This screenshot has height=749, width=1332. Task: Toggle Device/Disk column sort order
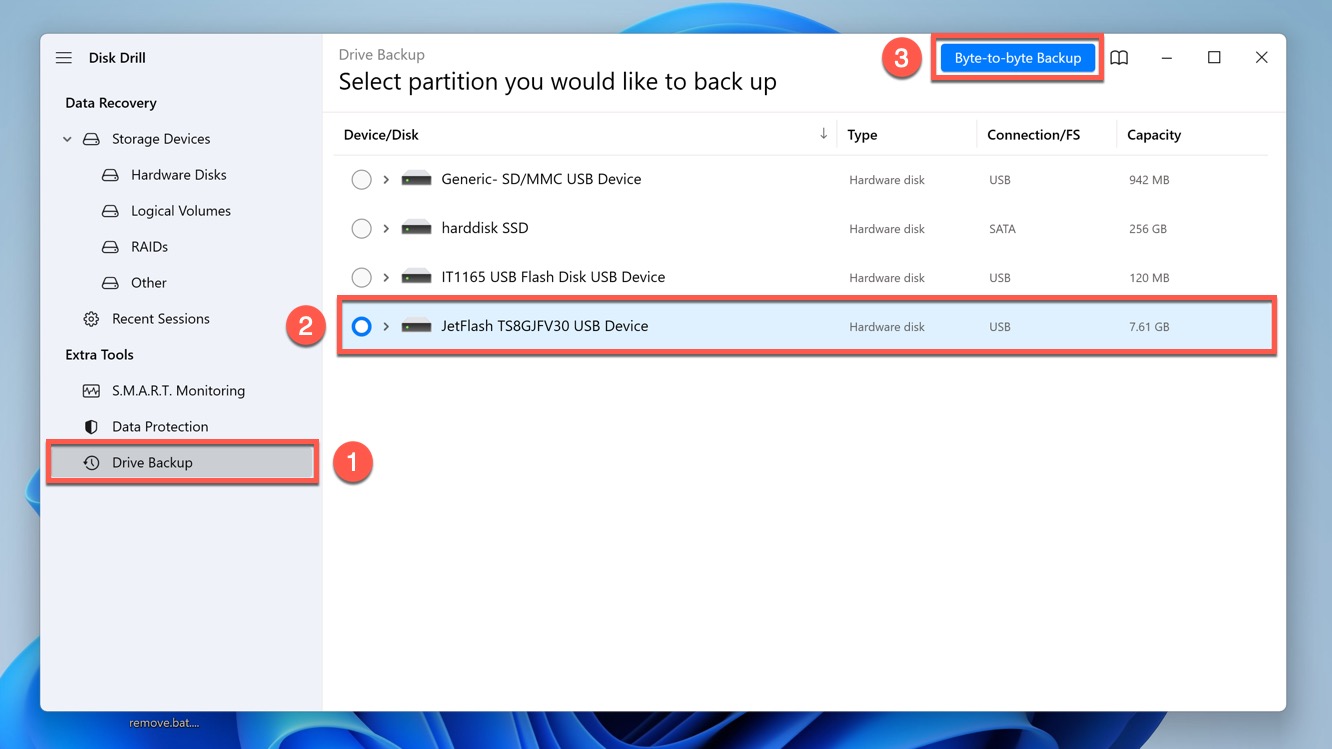coord(823,133)
